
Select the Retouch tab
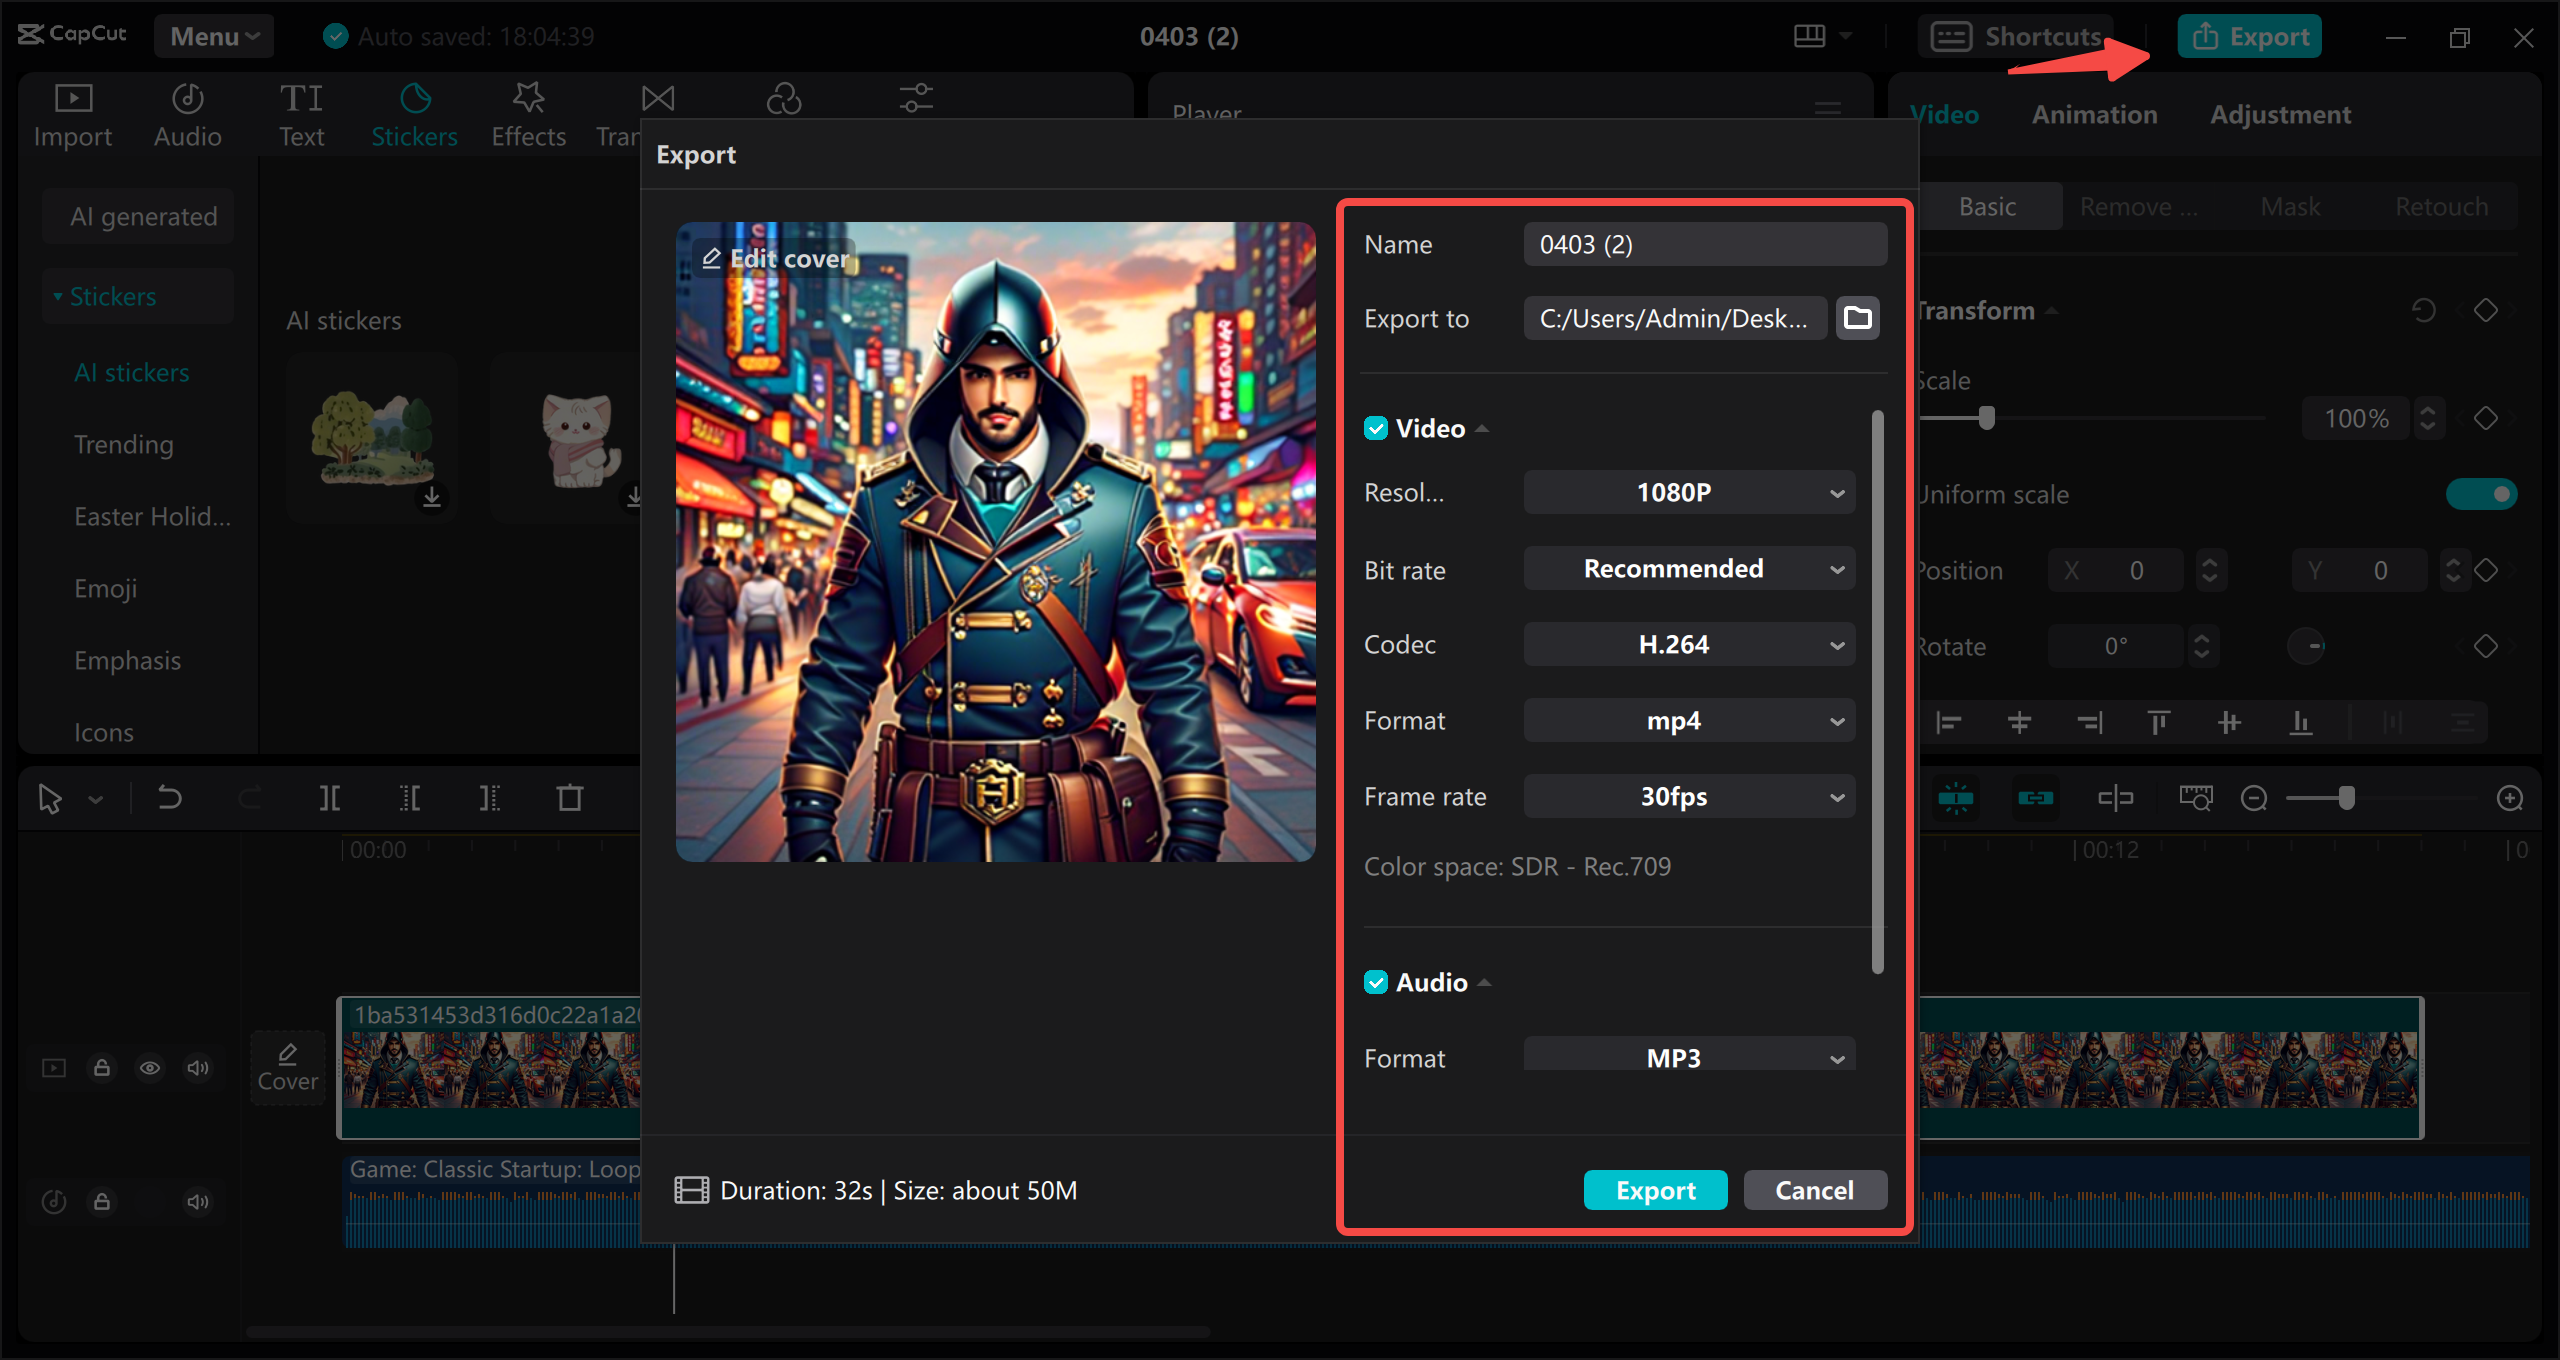pos(2440,206)
